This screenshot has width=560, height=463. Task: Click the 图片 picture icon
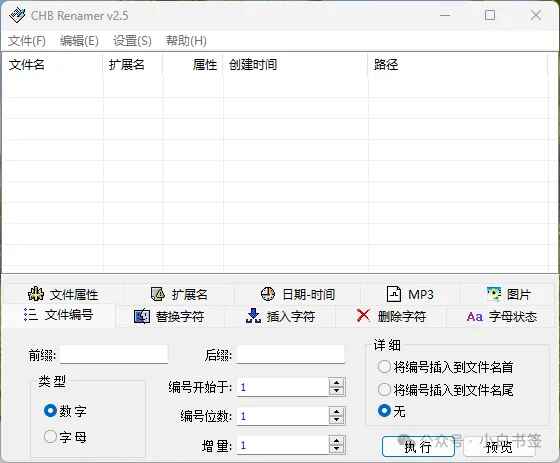point(494,294)
